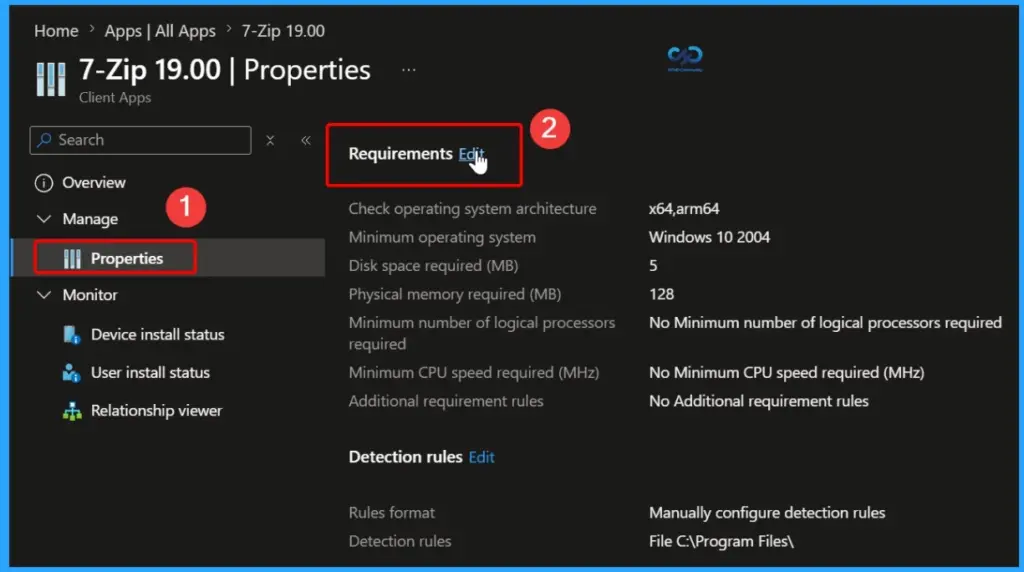Image resolution: width=1024 pixels, height=572 pixels.
Task: Select the Windows 10 2004 value
Action: pos(709,238)
